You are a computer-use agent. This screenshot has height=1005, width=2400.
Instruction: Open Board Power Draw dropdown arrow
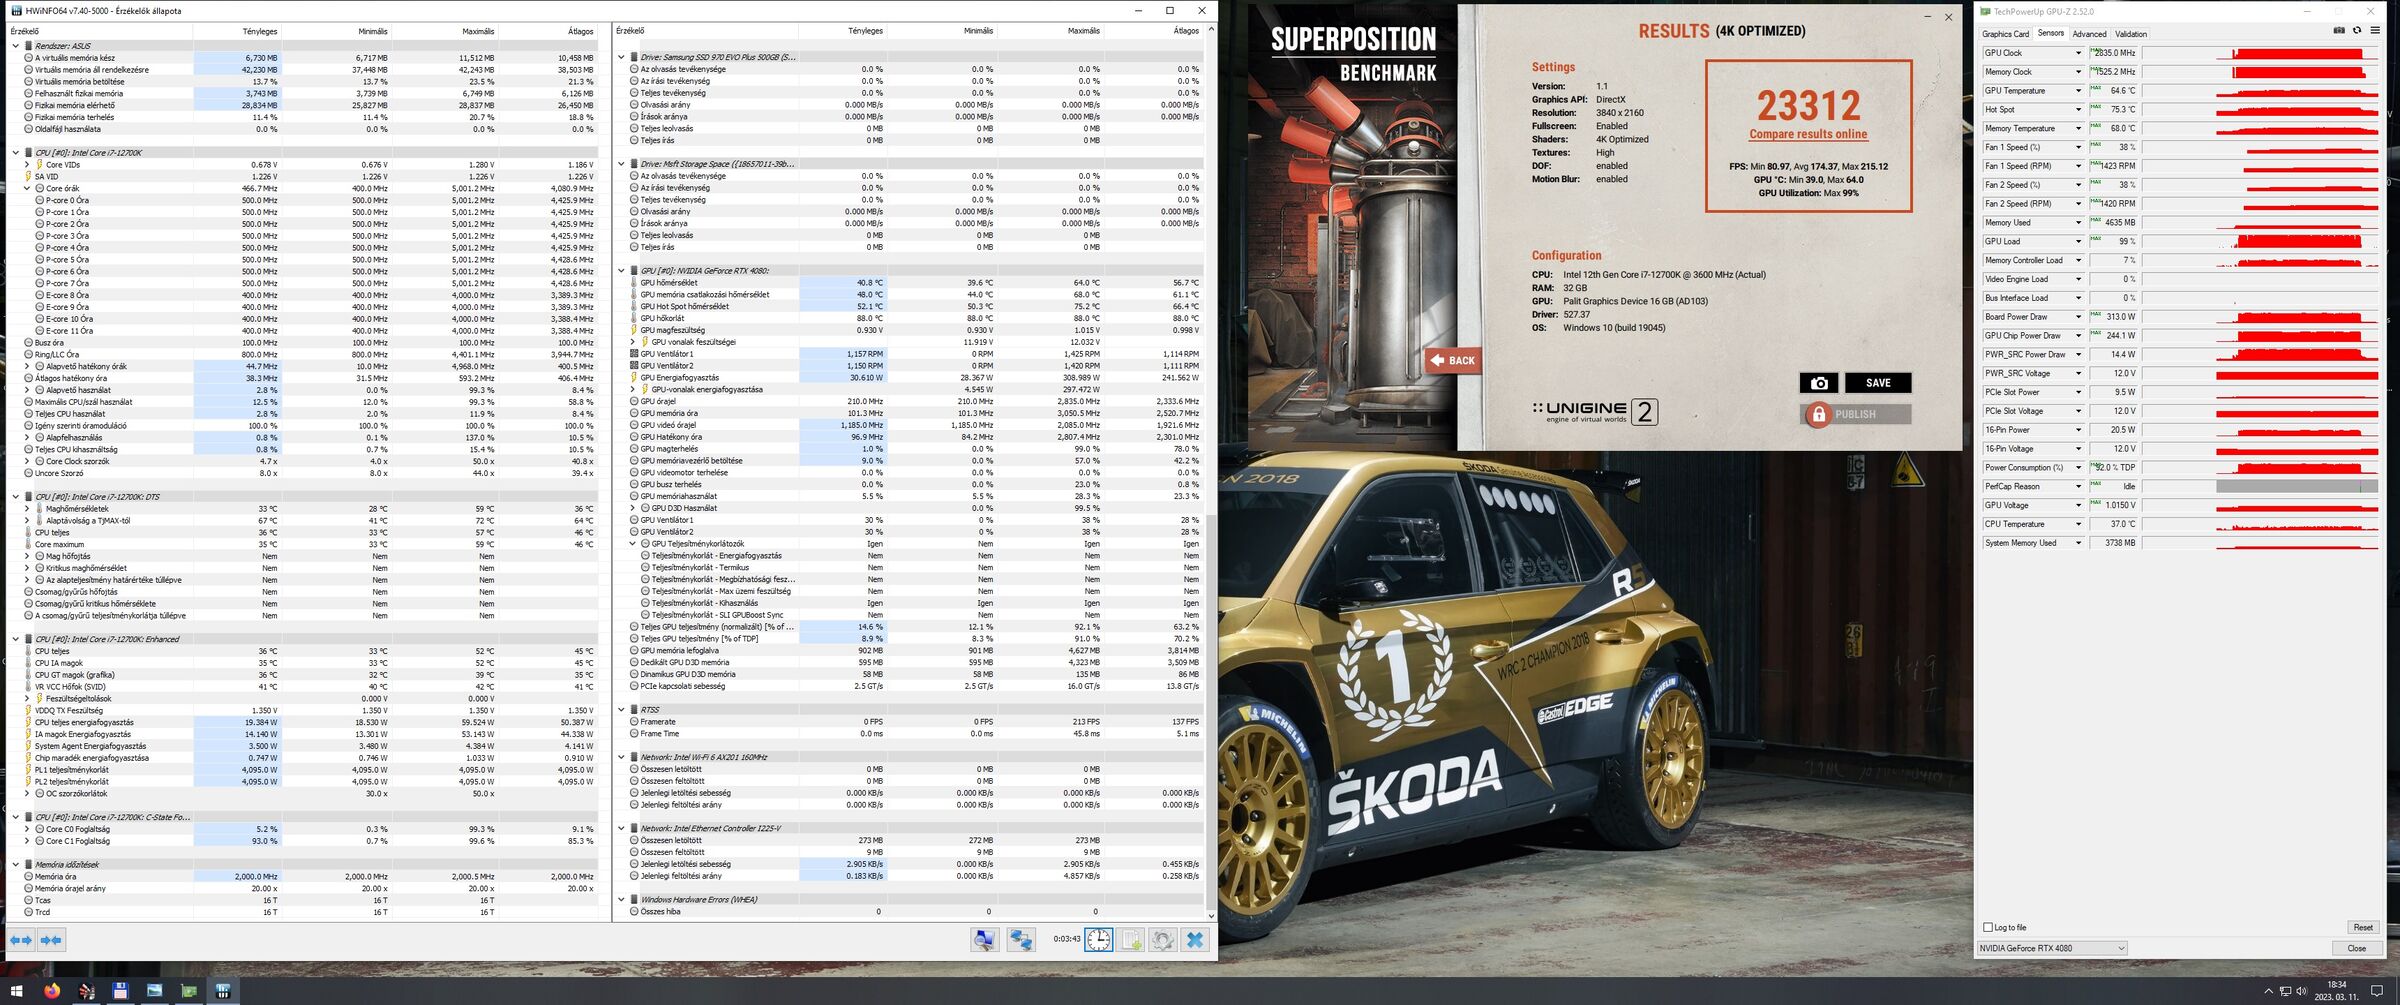pos(2078,317)
